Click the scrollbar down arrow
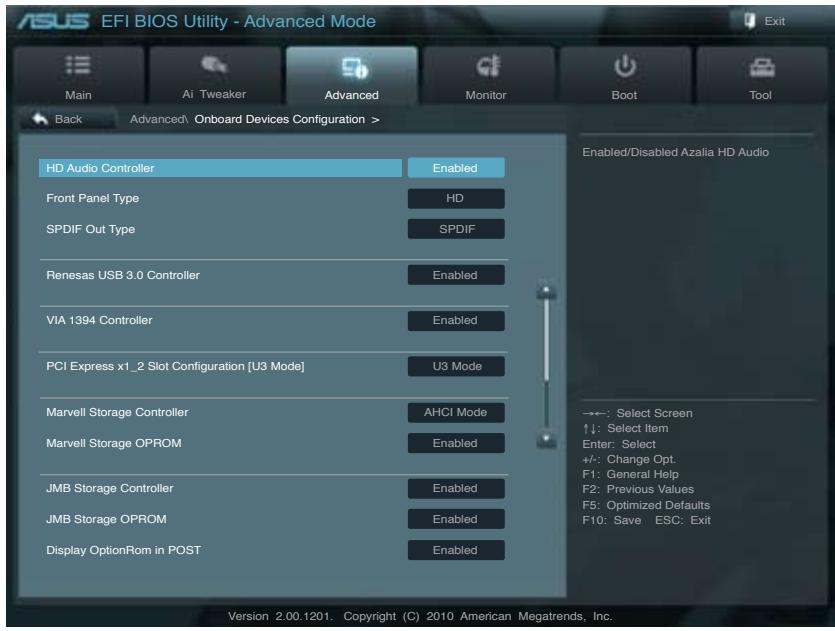 click(x=546, y=439)
